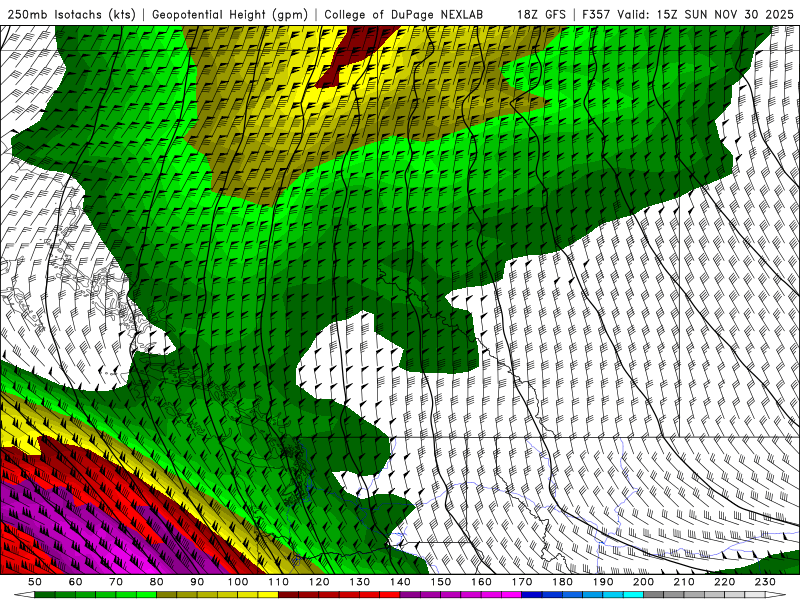Click the '160' value on the color scale
800x600 pixels.
pos(481,582)
